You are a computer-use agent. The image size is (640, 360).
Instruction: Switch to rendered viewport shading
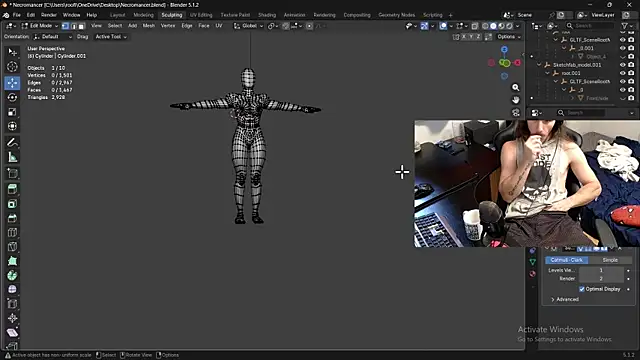pos(509,26)
